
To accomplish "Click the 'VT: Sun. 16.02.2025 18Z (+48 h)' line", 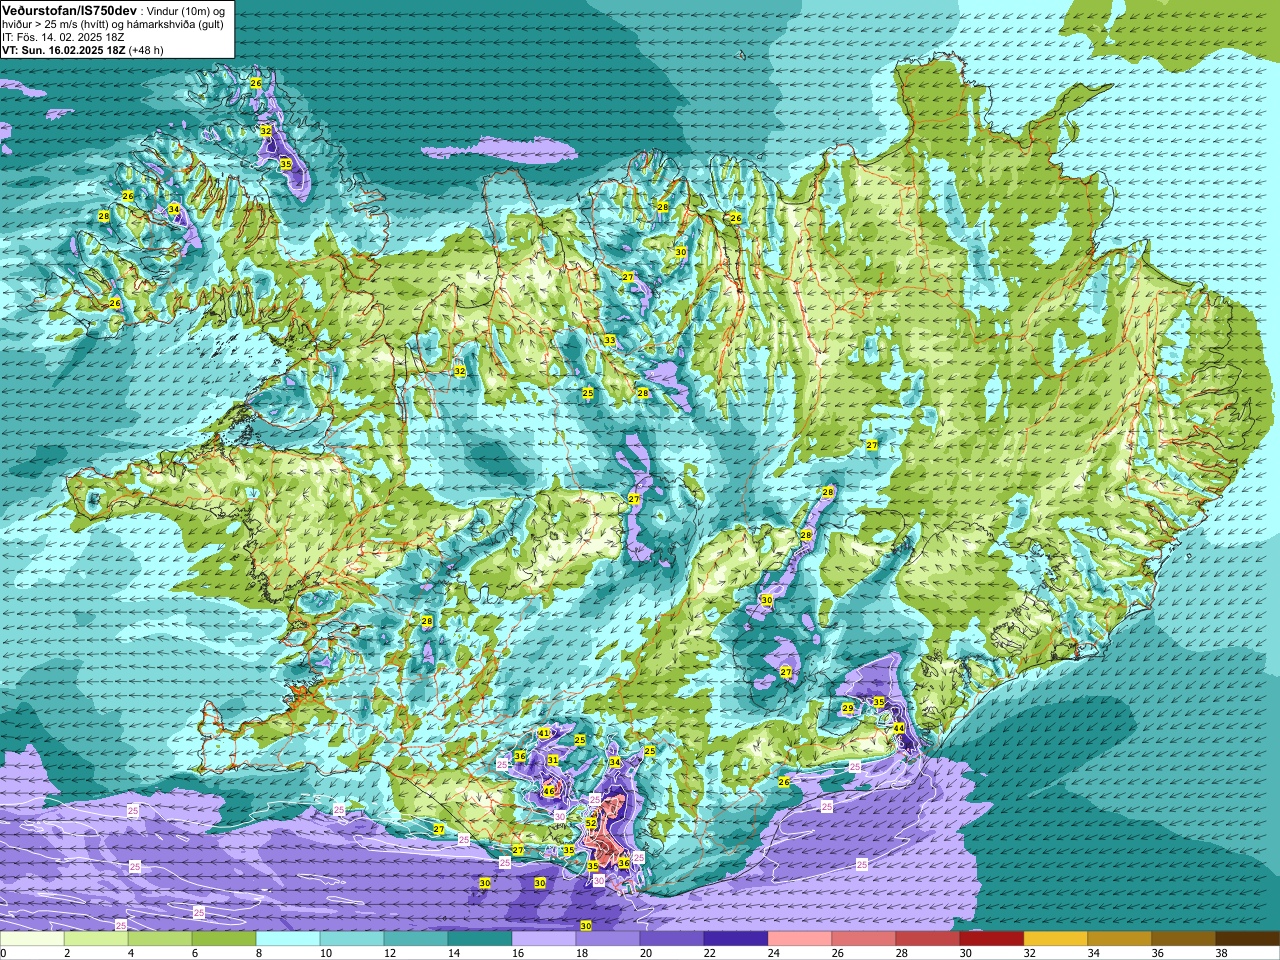I will 82,50.
